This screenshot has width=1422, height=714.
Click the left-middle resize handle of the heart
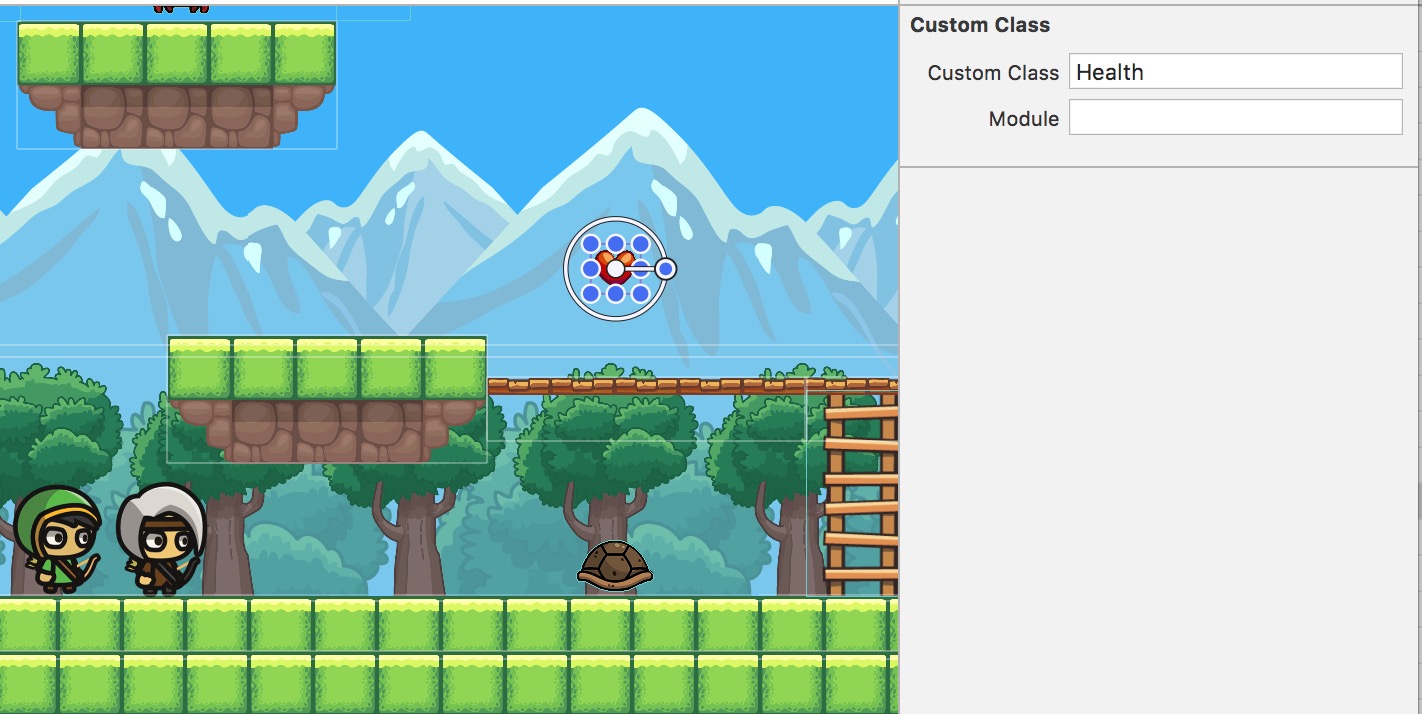point(590,268)
